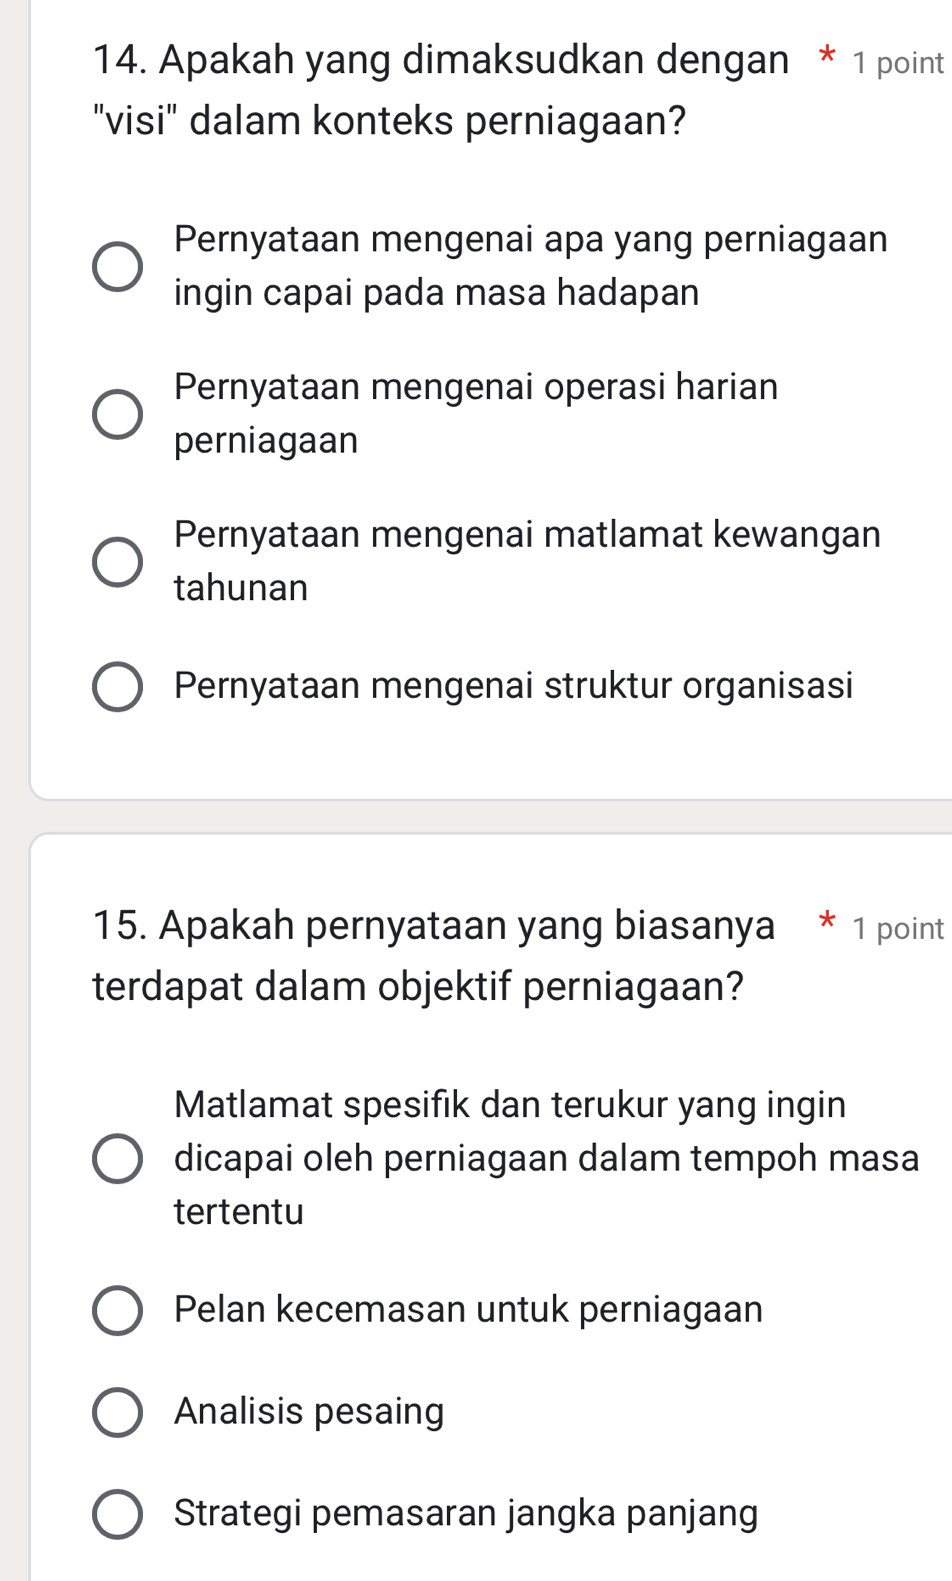Click the 'Strategi pemasaran jangka panjang' option text

[466, 1513]
